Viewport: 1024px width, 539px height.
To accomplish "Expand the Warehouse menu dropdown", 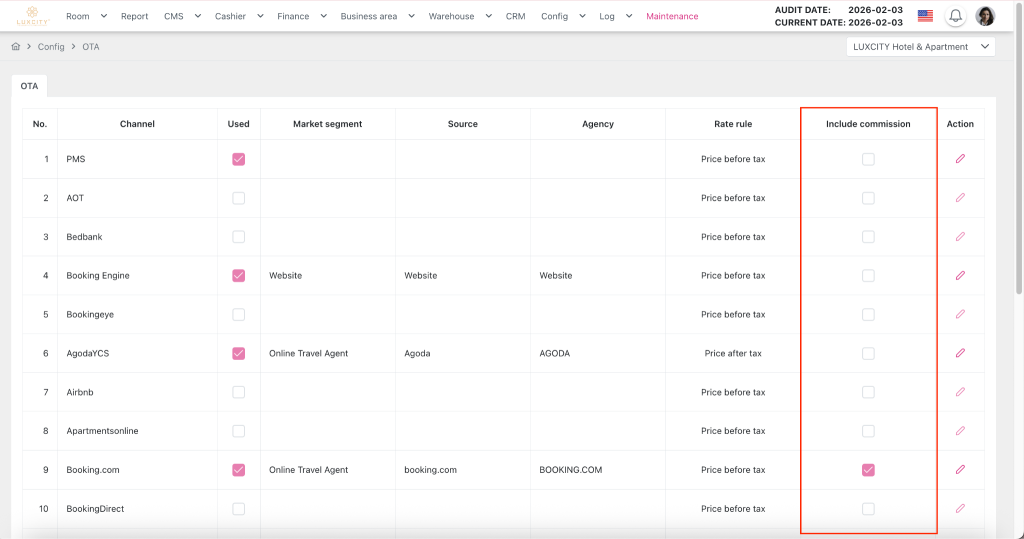I will point(458,16).
